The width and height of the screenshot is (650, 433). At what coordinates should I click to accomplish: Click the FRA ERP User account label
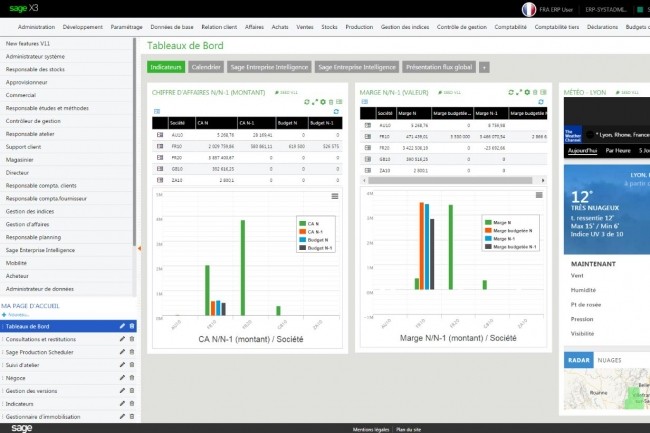[556, 10]
